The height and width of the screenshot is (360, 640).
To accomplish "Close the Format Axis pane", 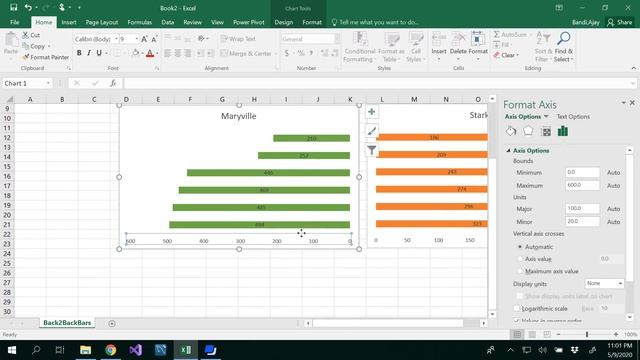I will pyautogui.click(x=632, y=103).
